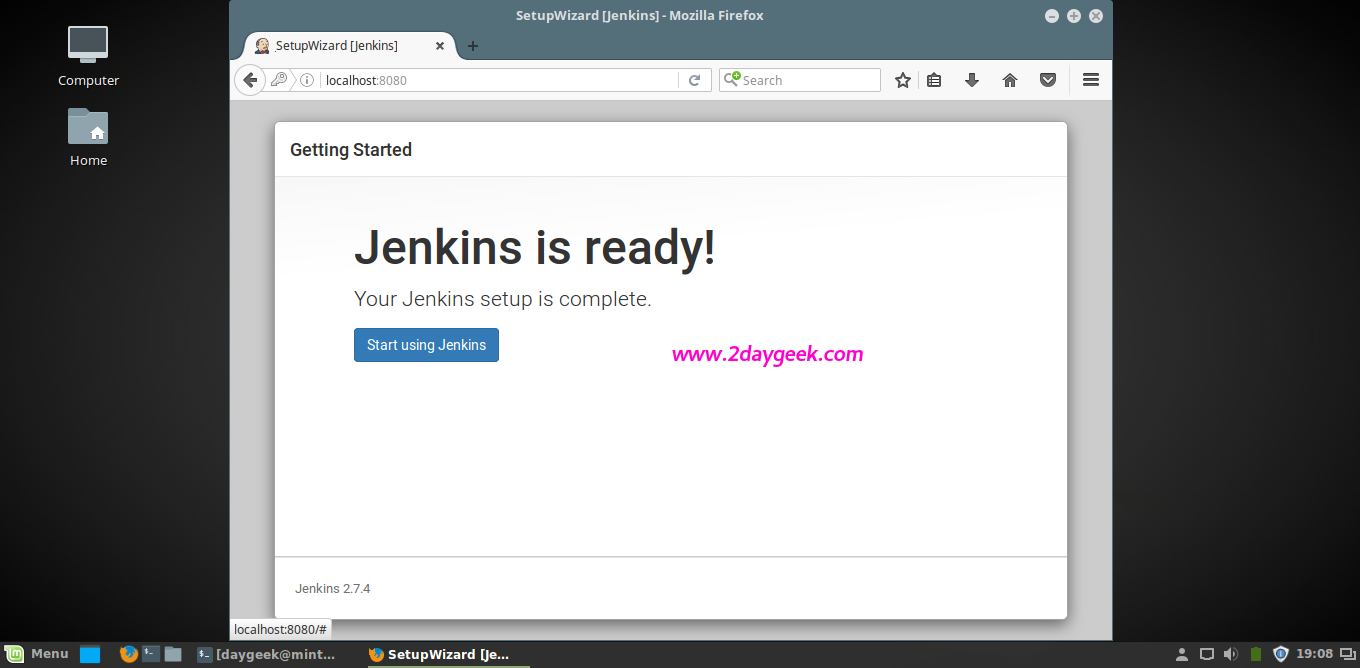Open a new tab with plus button
1360x668 pixels.
(x=473, y=46)
